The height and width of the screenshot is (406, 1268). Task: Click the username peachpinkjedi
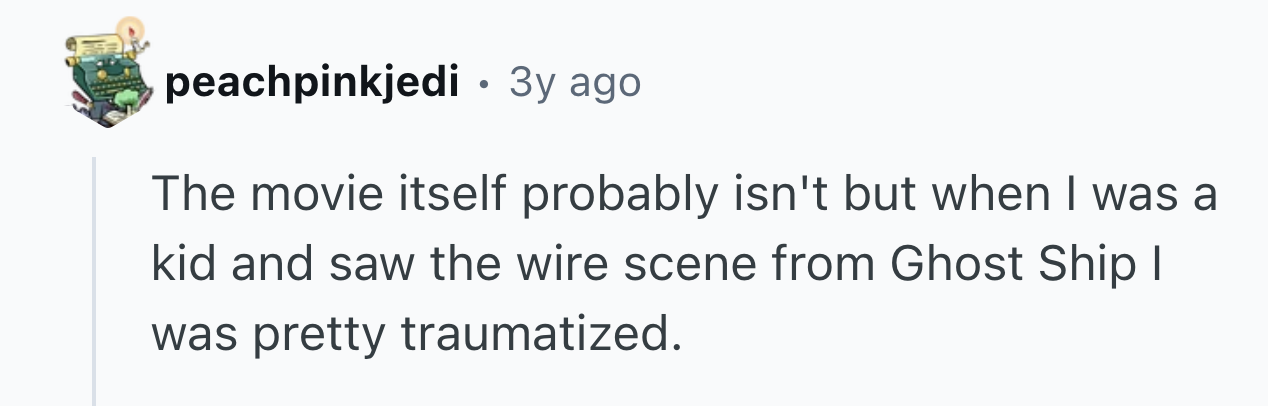tap(312, 83)
